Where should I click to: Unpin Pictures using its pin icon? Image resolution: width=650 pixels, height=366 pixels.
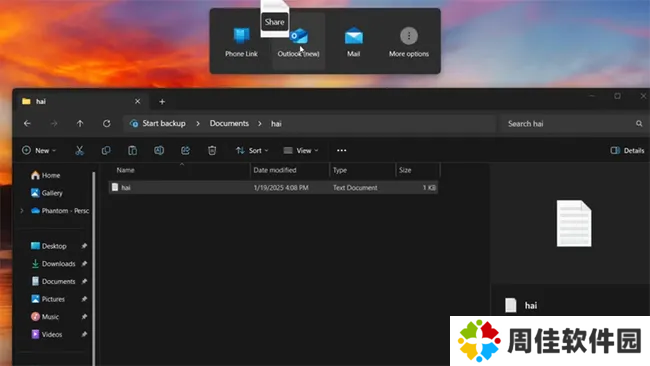pyautogui.click(x=84, y=299)
